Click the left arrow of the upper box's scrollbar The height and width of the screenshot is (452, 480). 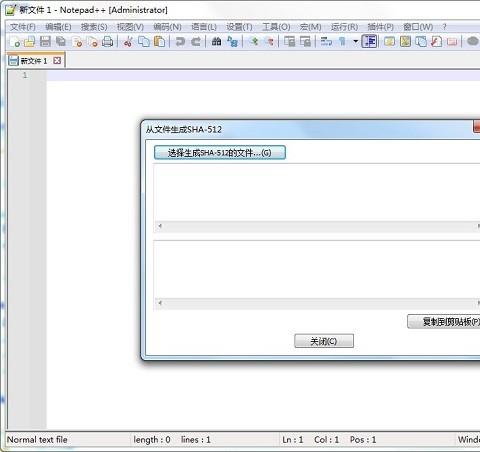(160, 226)
